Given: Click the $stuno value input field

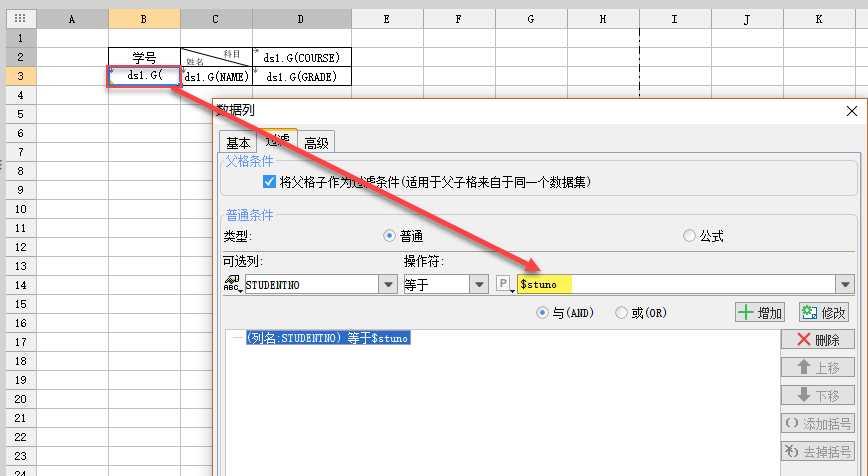Looking at the screenshot, I should (x=676, y=284).
